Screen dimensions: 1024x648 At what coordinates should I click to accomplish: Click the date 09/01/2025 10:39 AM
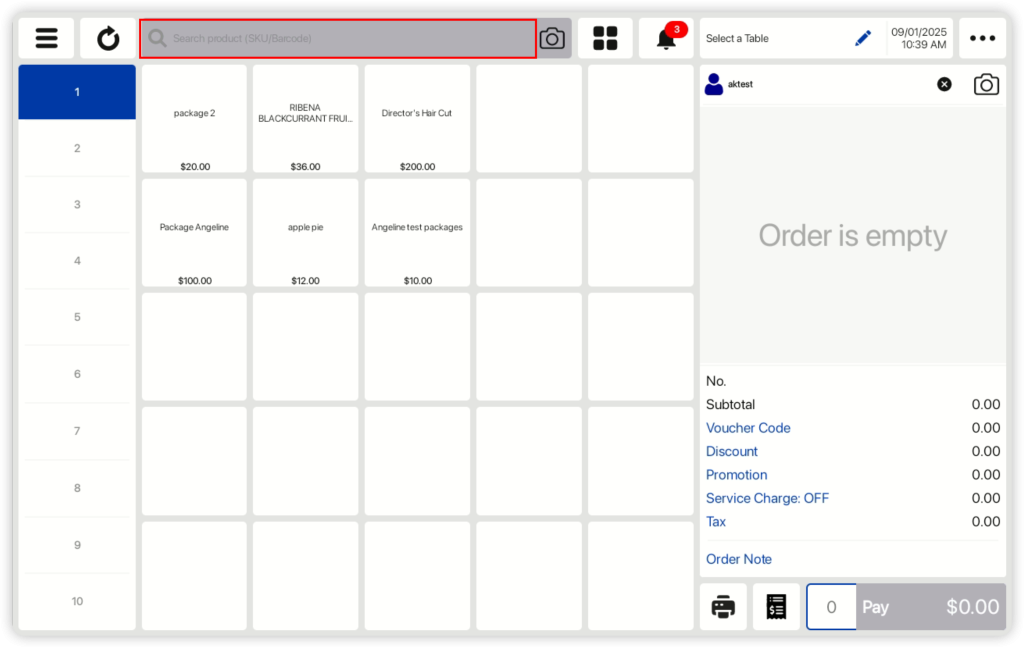(919, 39)
